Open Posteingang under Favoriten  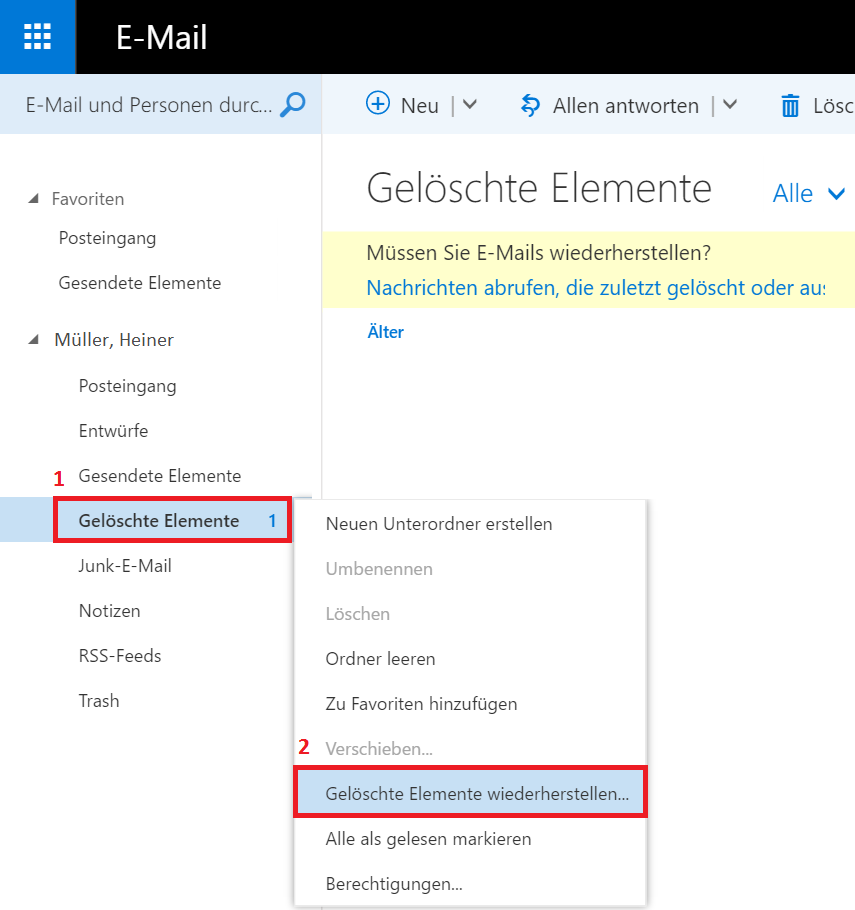click(x=107, y=239)
